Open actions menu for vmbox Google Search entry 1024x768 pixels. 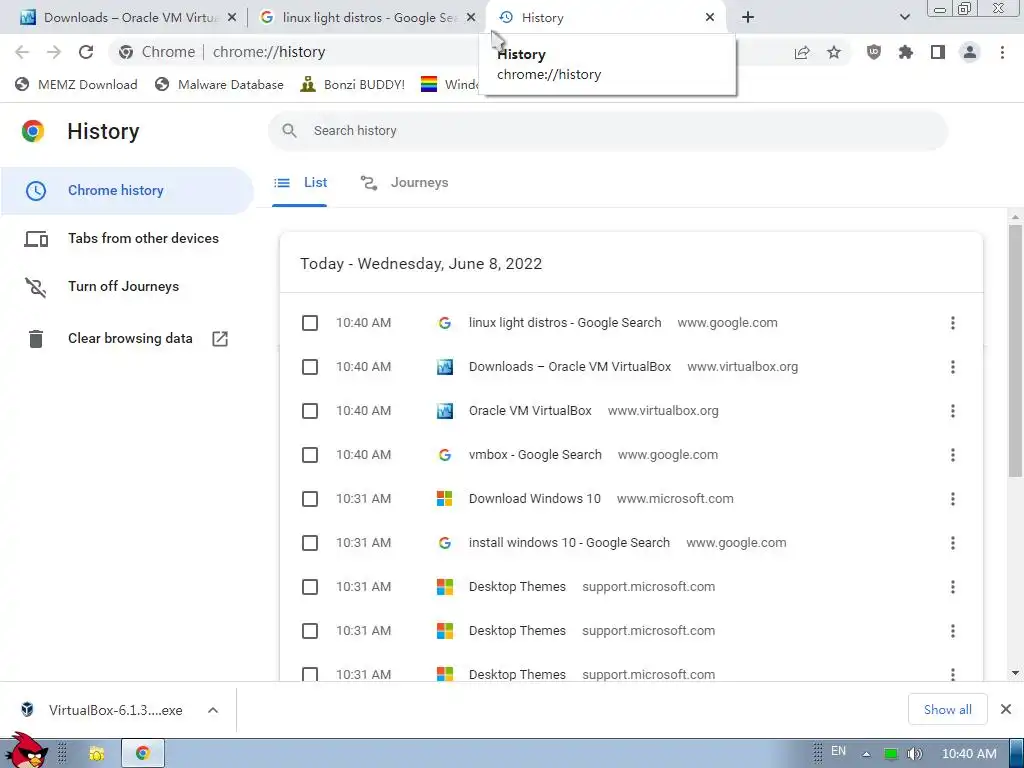(x=953, y=455)
